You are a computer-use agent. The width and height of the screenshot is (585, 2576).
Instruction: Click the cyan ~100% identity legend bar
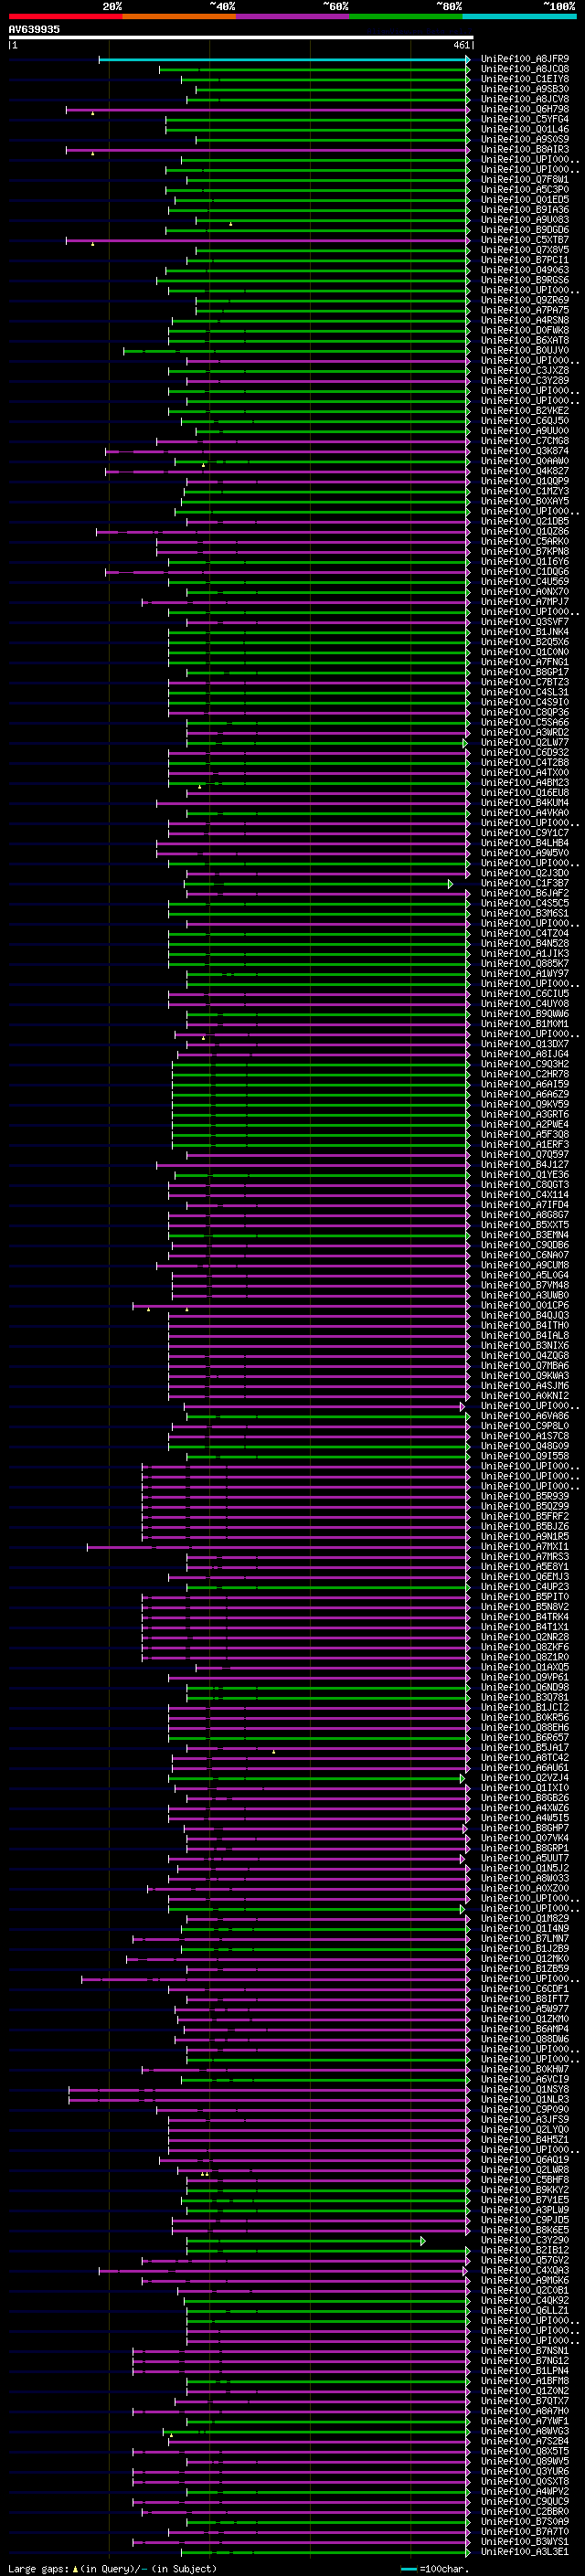(519, 16)
